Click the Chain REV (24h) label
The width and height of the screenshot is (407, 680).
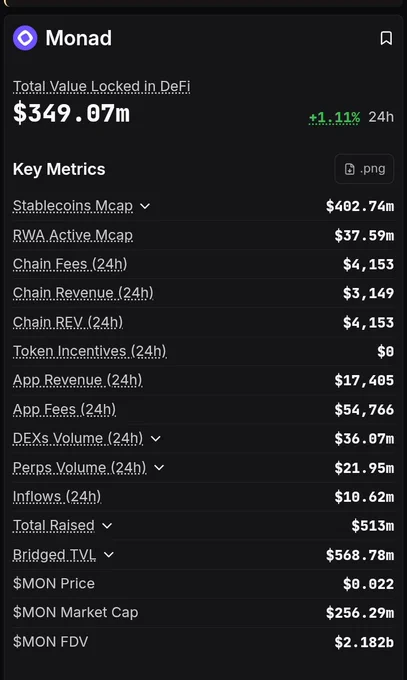click(68, 322)
